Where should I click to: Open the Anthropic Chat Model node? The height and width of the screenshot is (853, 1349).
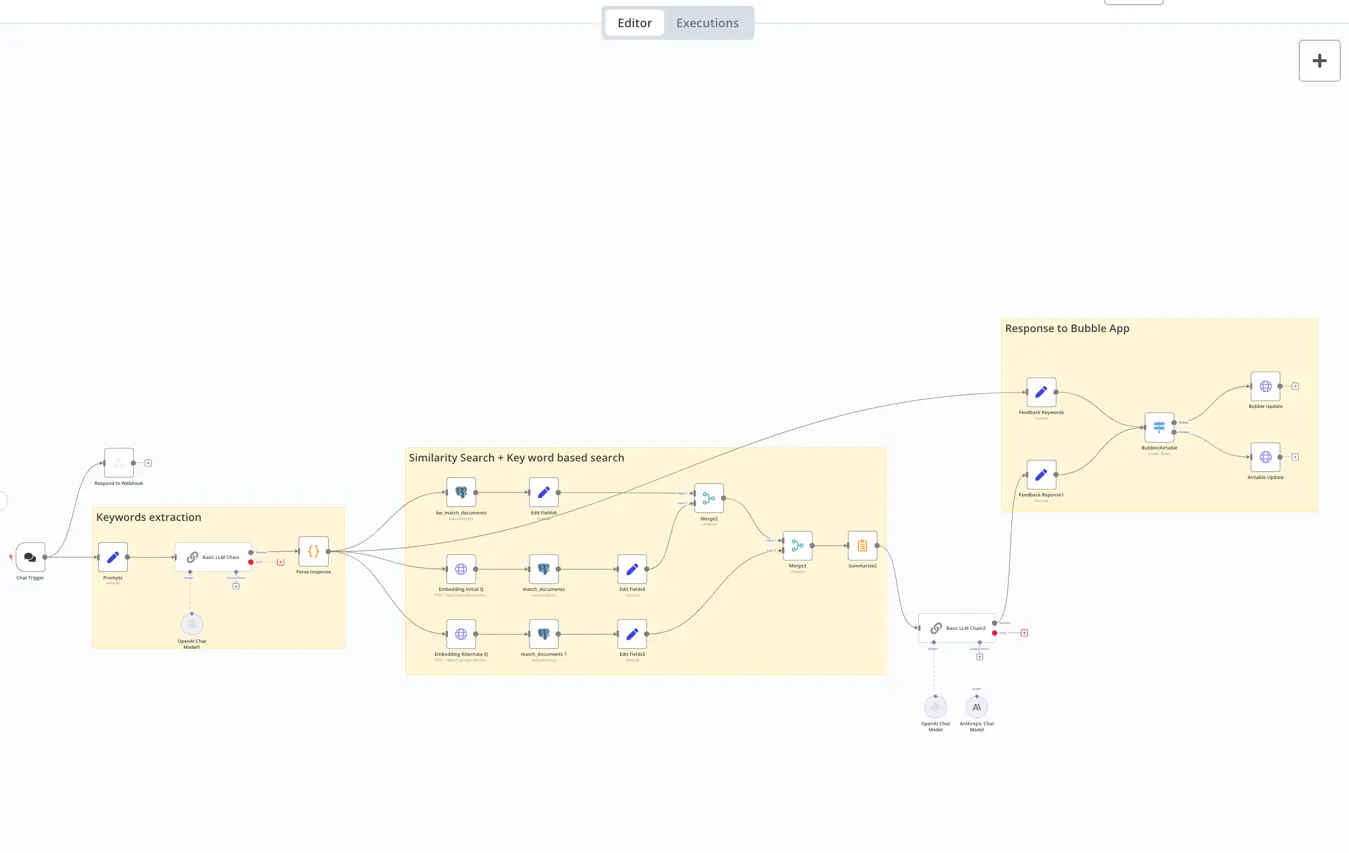pyautogui.click(x=977, y=707)
